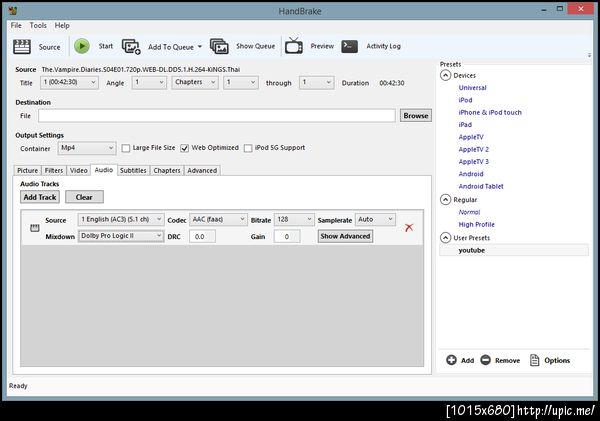Viewport: 600px width, 421px height.
Task: Switch to the Subtitles tab
Action: pyautogui.click(x=133, y=170)
